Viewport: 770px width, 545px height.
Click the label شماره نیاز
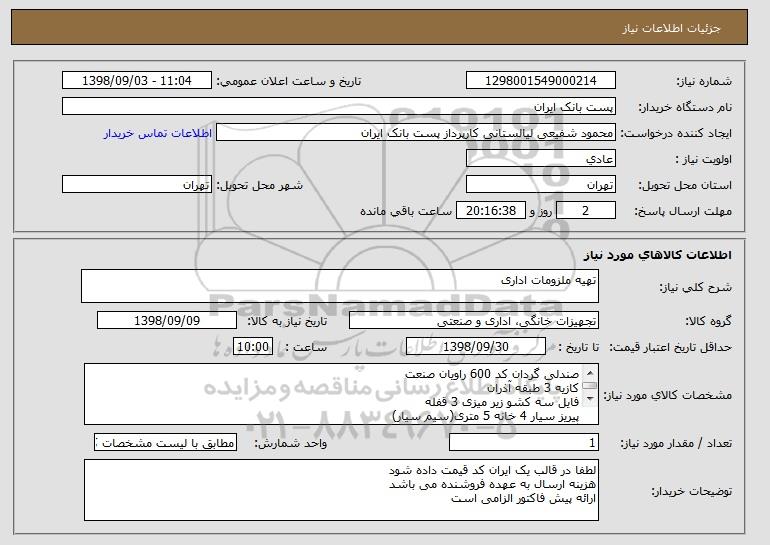click(704, 81)
